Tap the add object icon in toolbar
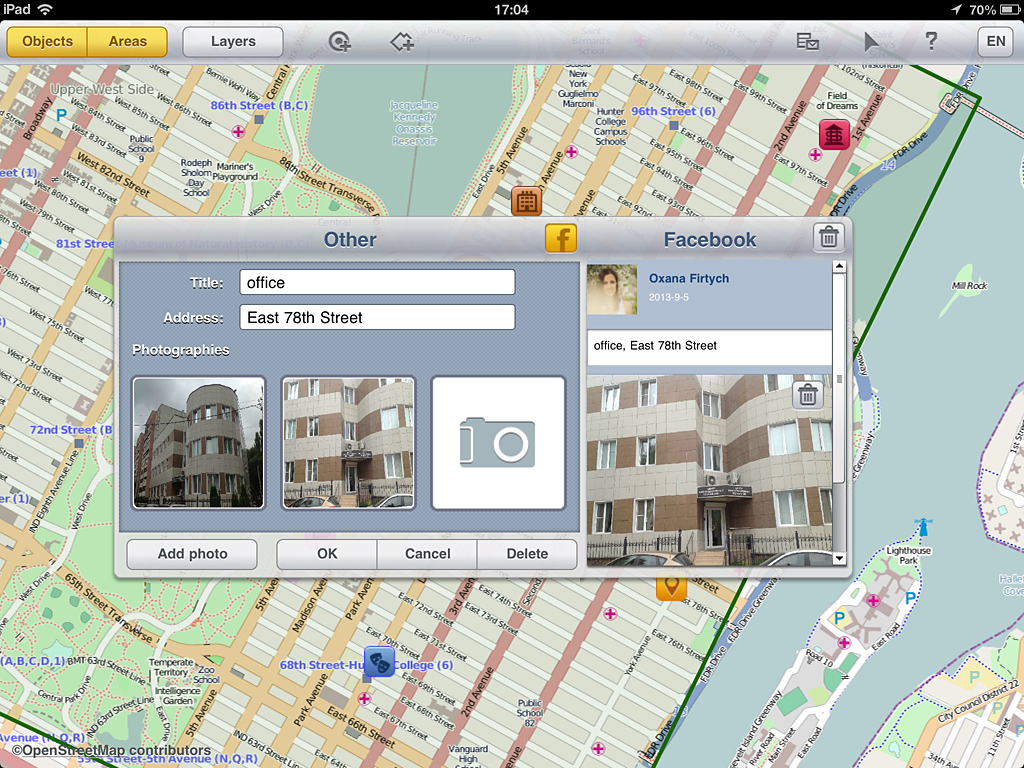The image size is (1024, 768). point(341,42)
